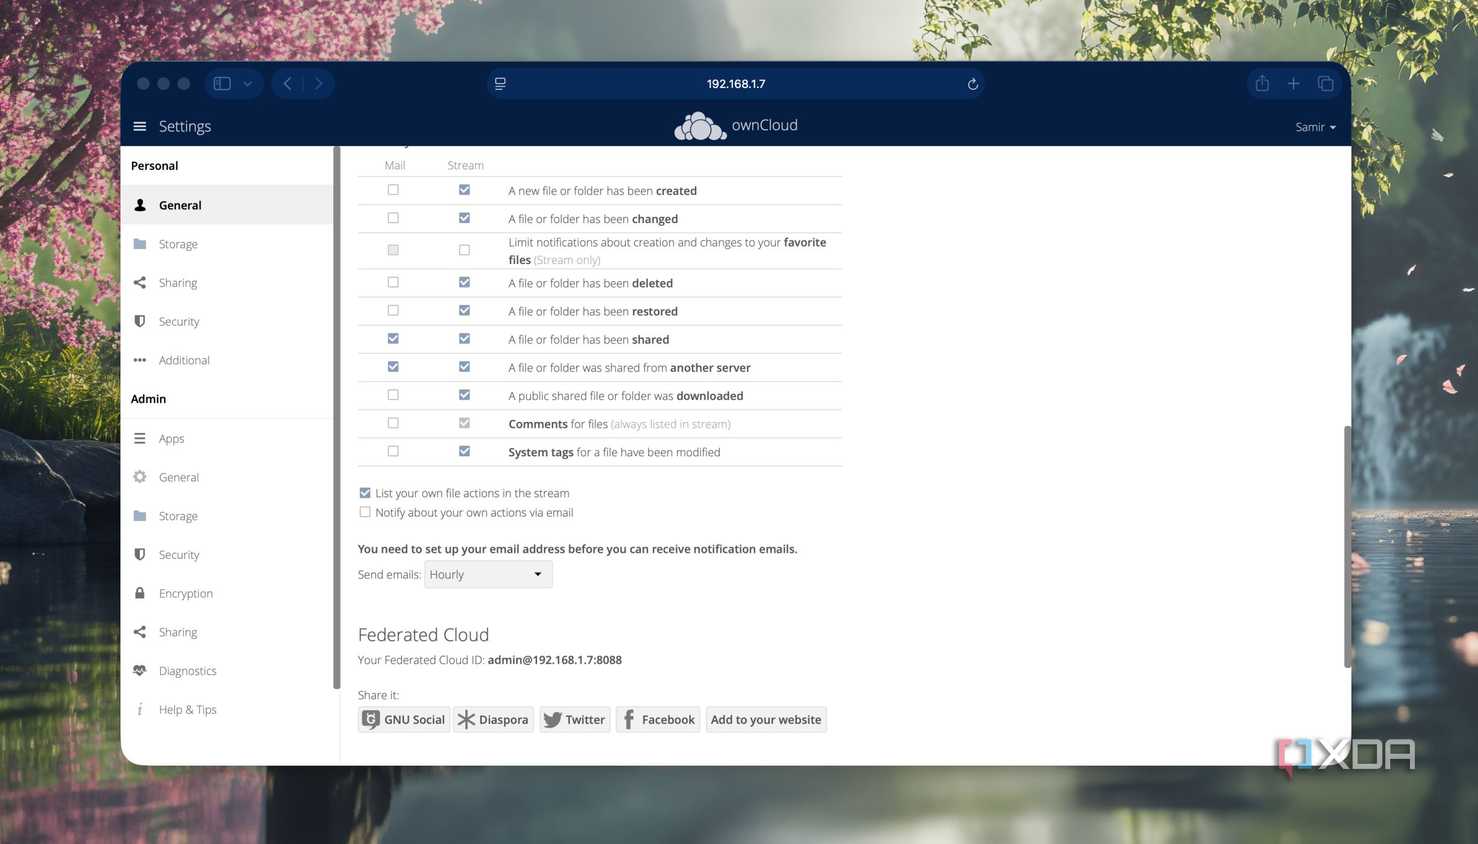Image resolution: width=1478 pixels, height=844 pixels.
Task: Click Add to your website button
Action: coord(766,720)
